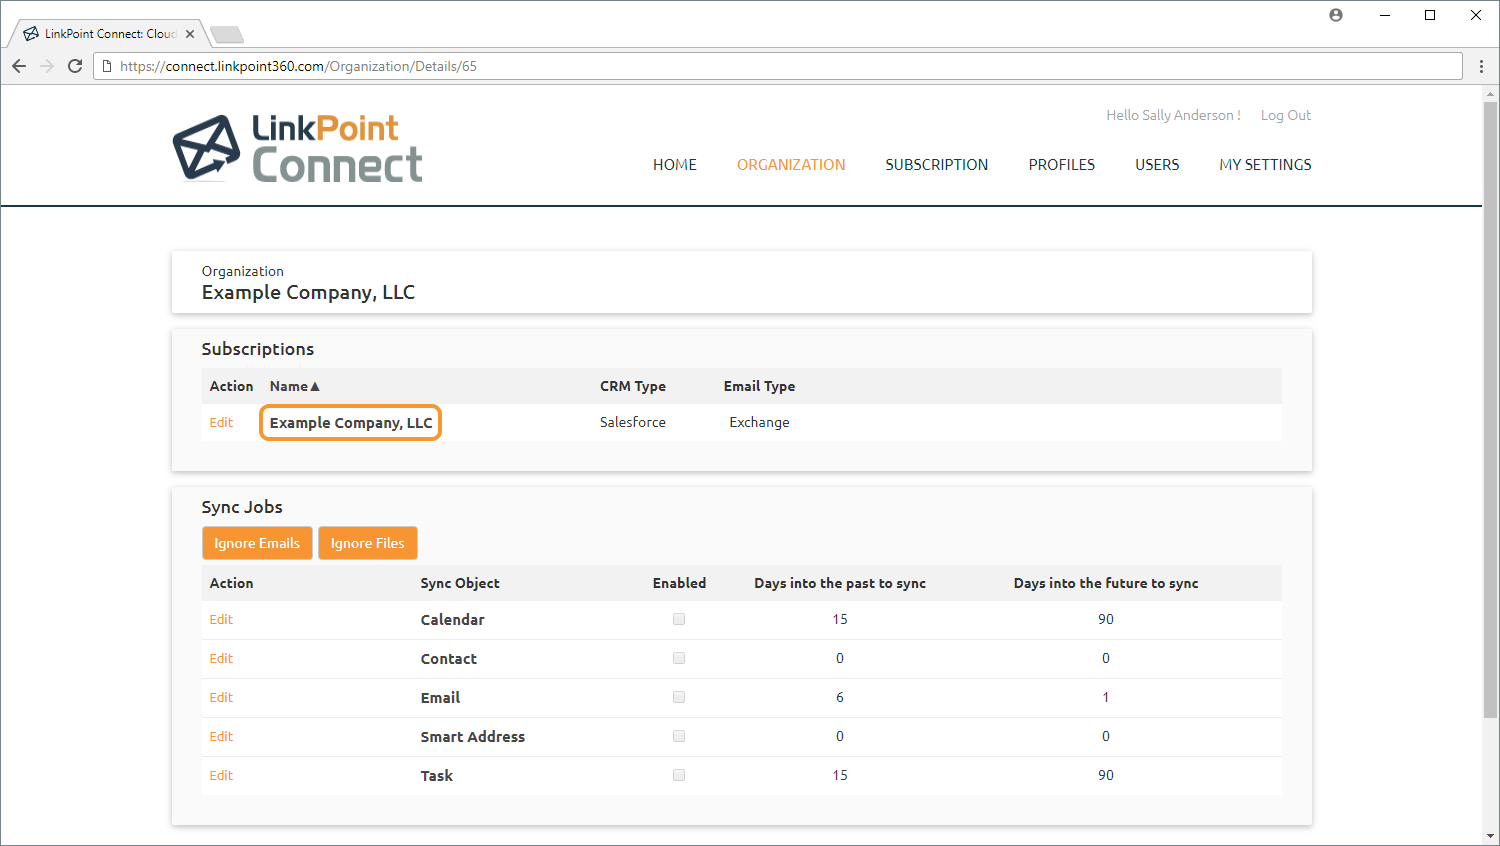This screenshot has height=846, width=1500.
Task: Click the scrollbar up arrow
Action: pos(1490,94)
